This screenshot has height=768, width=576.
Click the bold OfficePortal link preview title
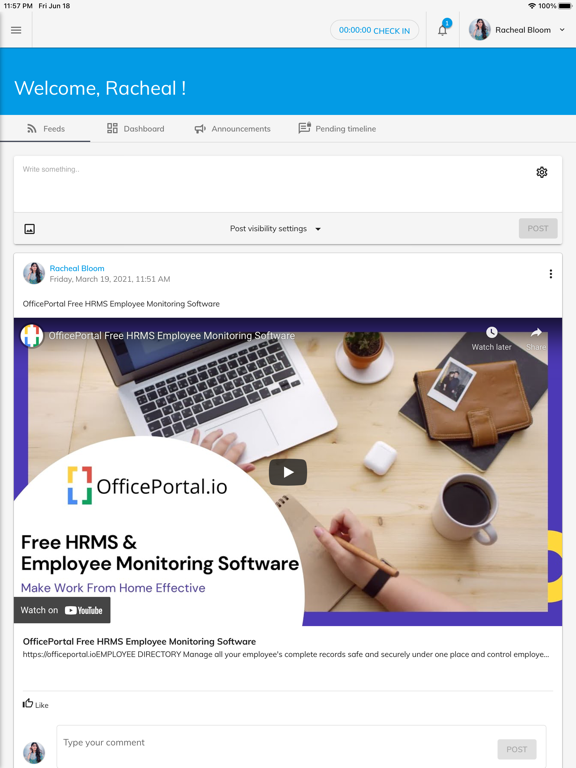click(x=139, y=642)
